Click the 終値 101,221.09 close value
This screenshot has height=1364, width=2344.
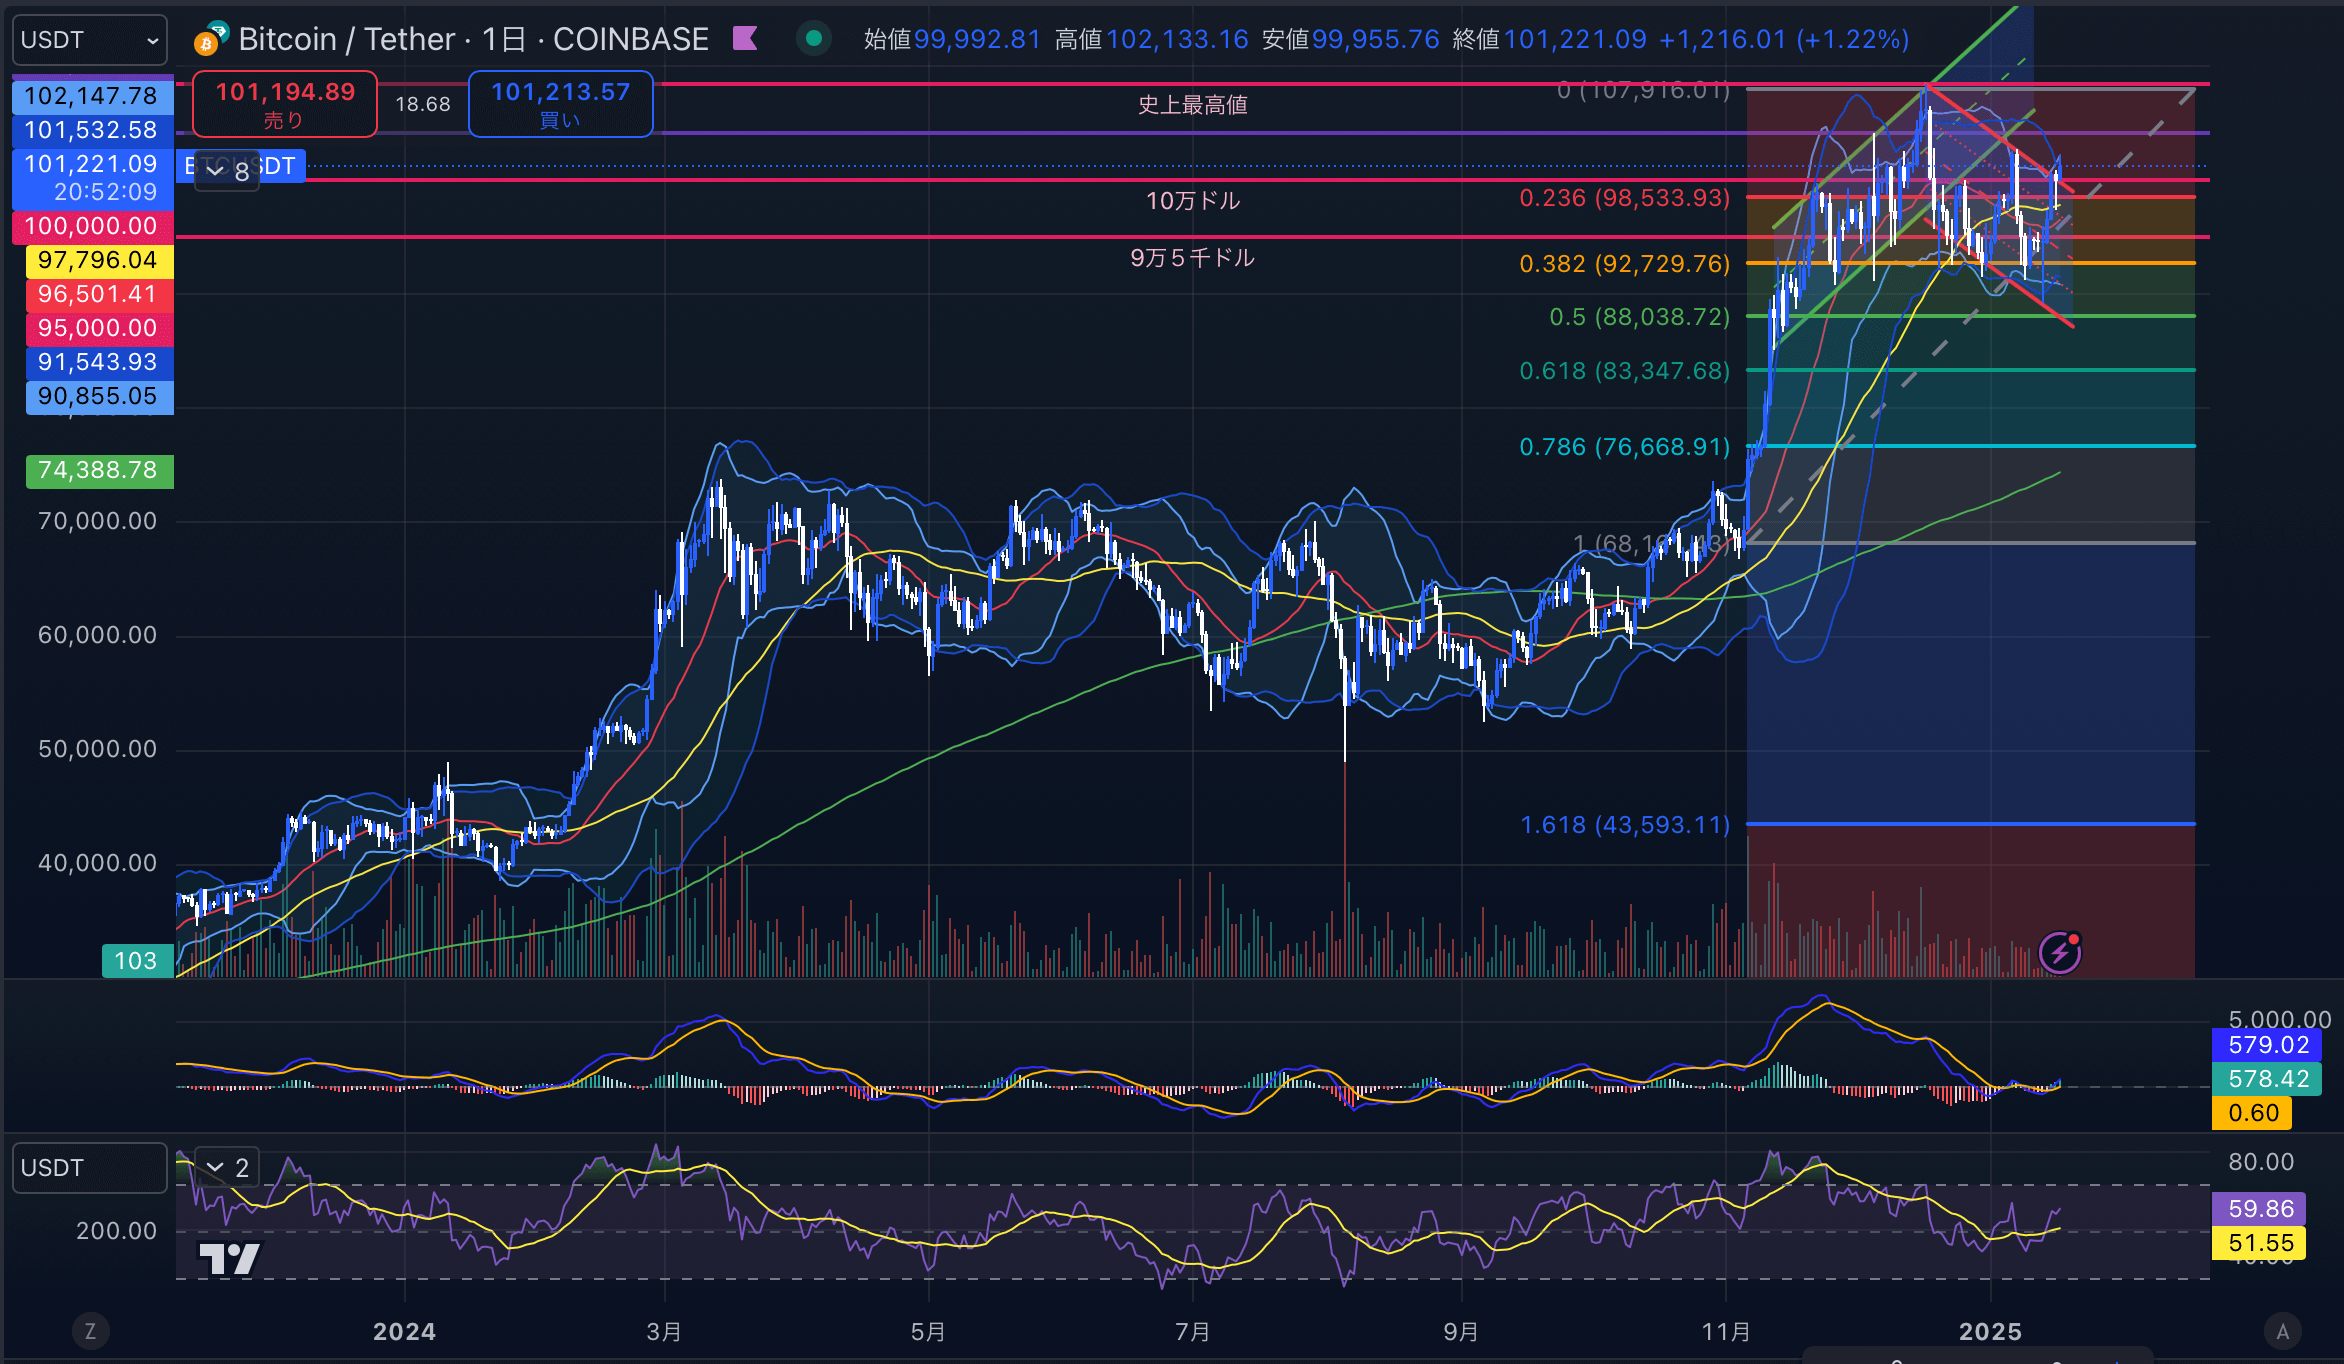coord(1549,39)
